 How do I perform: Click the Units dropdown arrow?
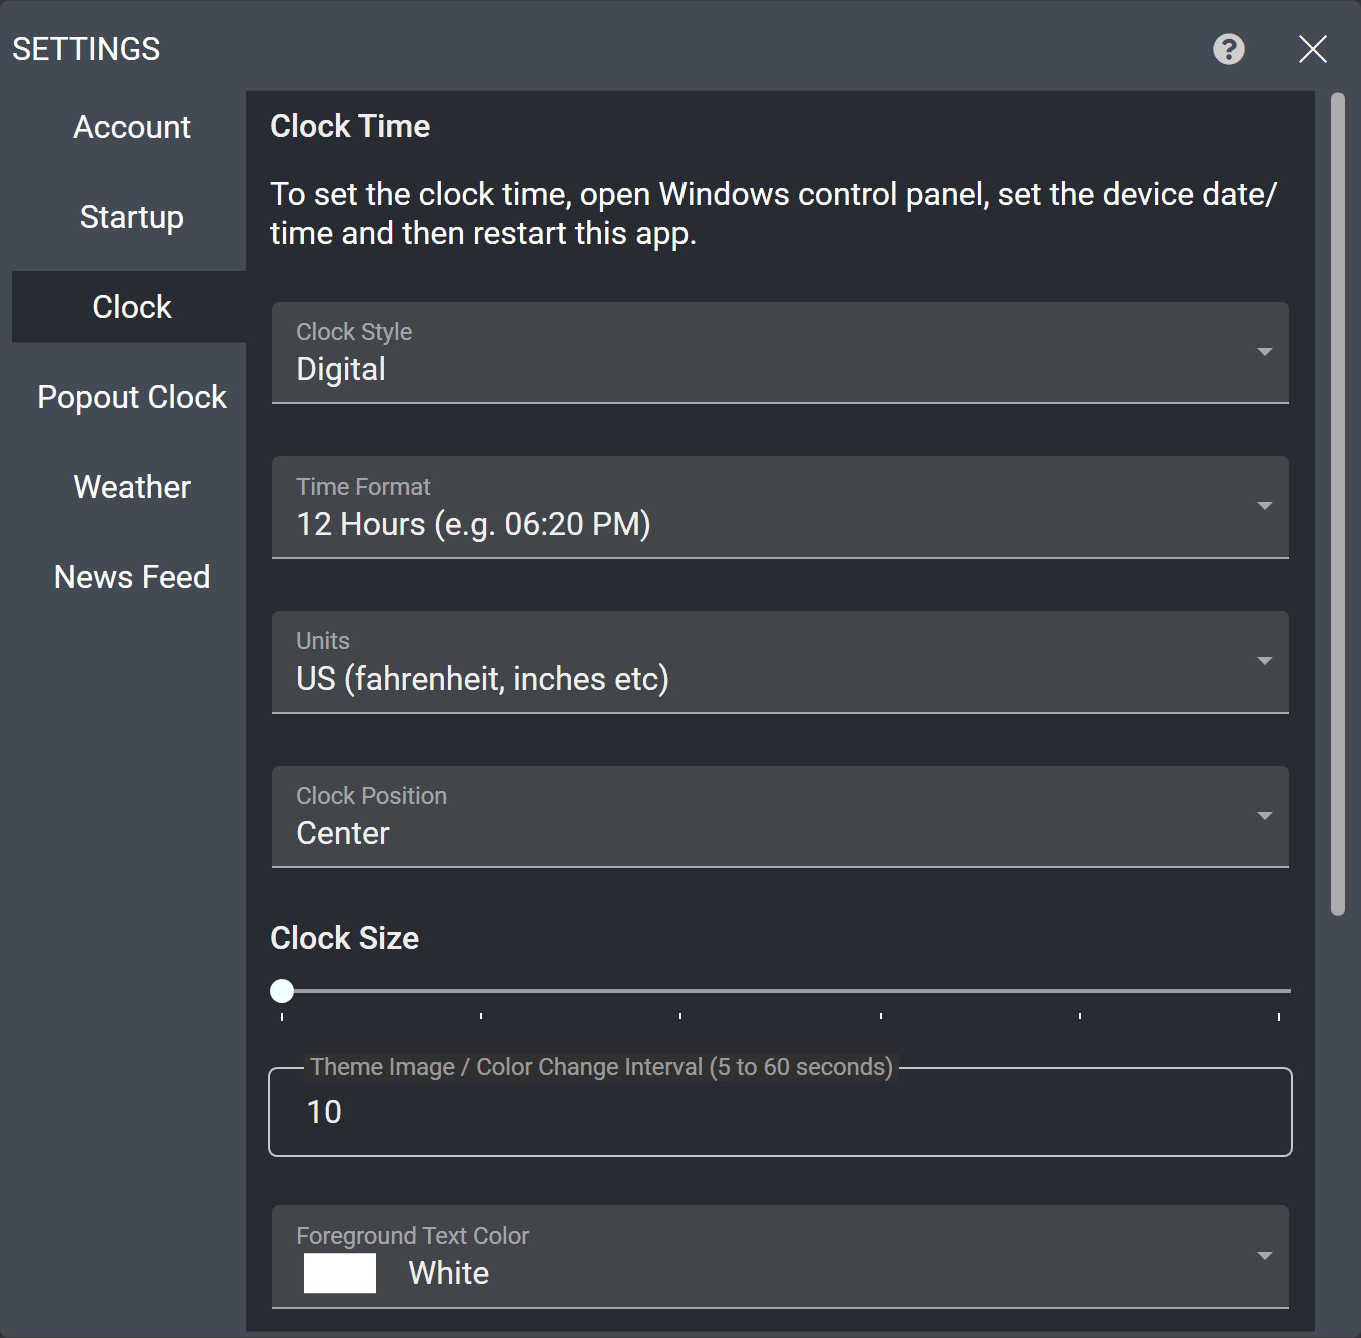(1264, 662)
